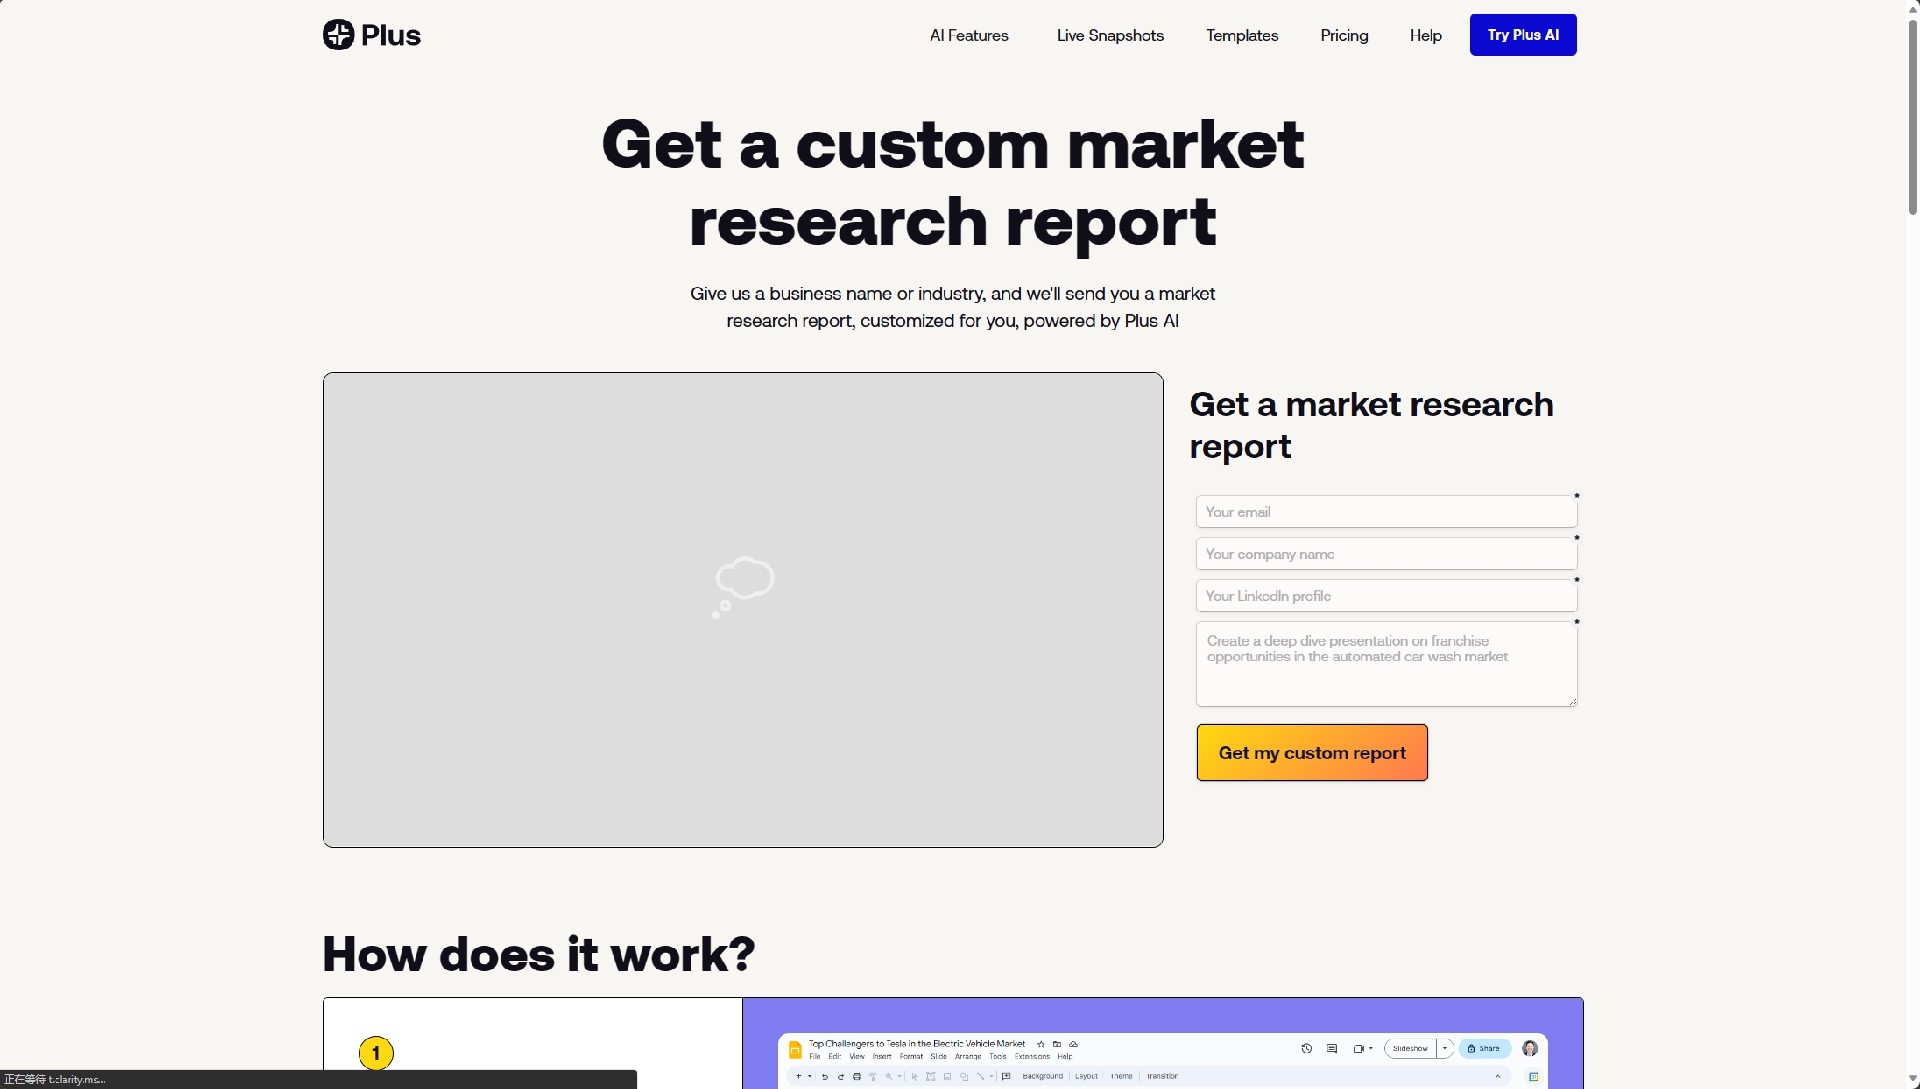Open the version history clock icon

pyautogui.click(x=1306, y=1049)
